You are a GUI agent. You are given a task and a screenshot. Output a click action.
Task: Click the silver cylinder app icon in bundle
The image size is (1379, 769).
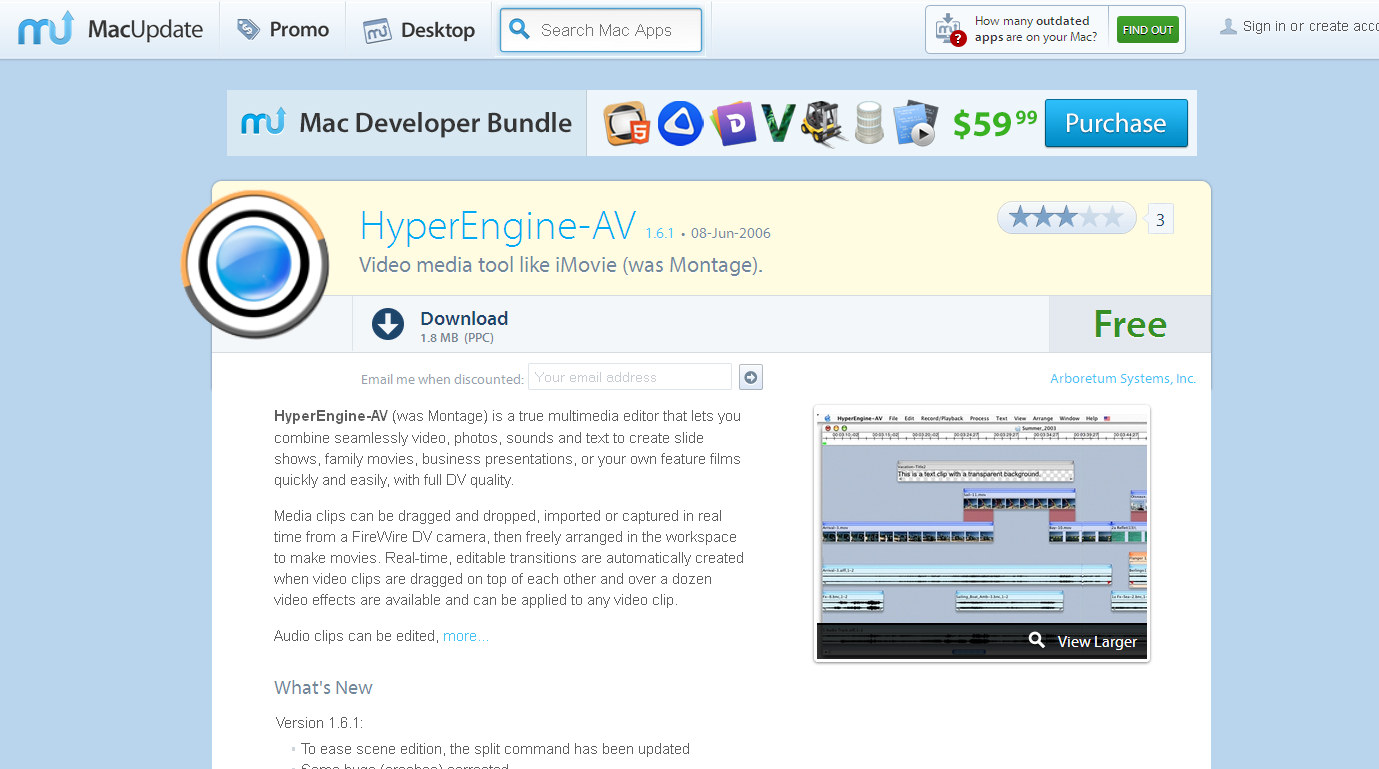870,124
